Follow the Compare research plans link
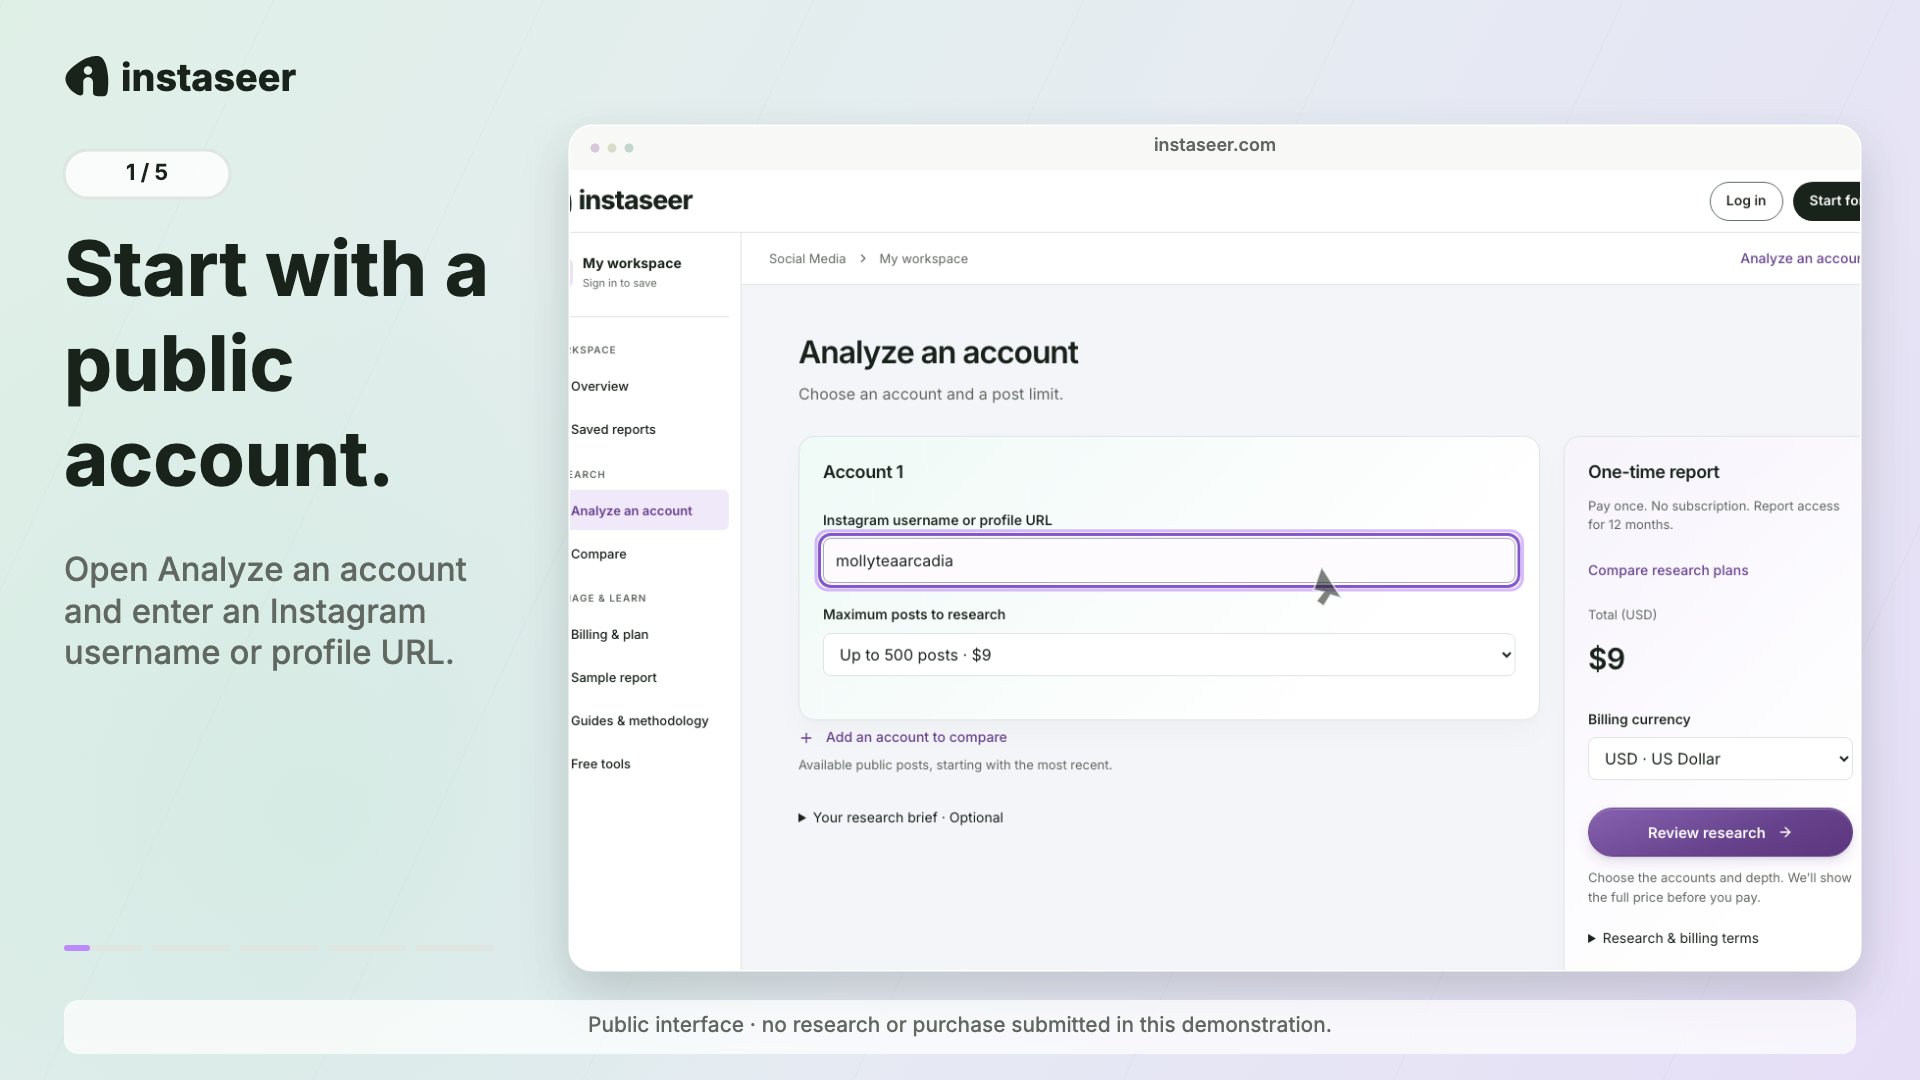The width and height of the screenshot is (1920, 1080). (x=1667, y=570)
